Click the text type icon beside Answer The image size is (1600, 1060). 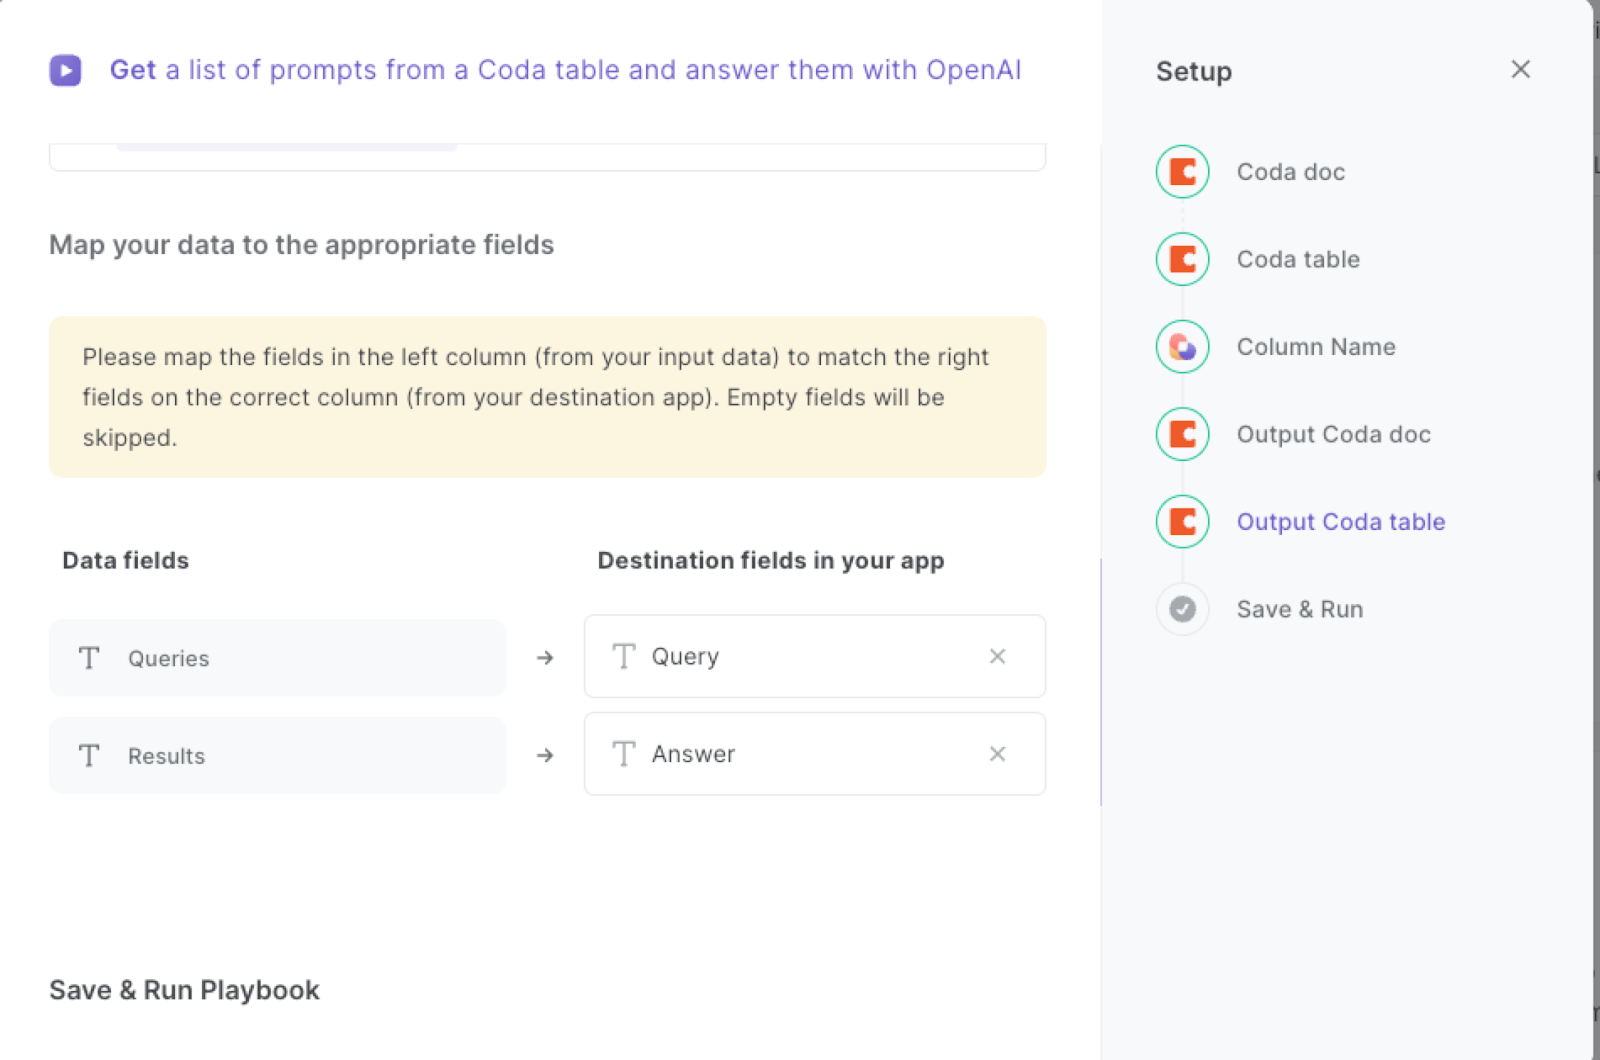click(624, 754)
